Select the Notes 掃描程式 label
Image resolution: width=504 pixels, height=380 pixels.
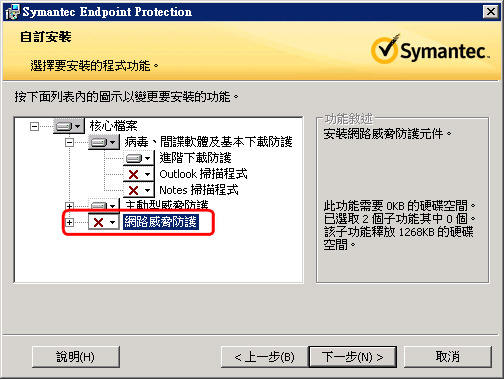tap(199, 190)
